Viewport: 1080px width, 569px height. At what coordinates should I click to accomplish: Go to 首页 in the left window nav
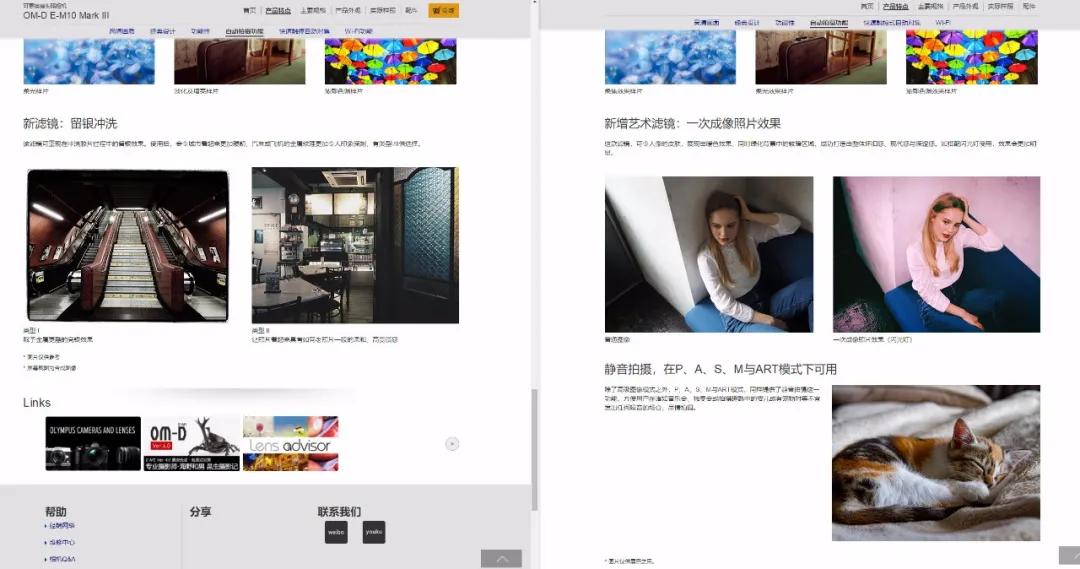click(249, 10)
